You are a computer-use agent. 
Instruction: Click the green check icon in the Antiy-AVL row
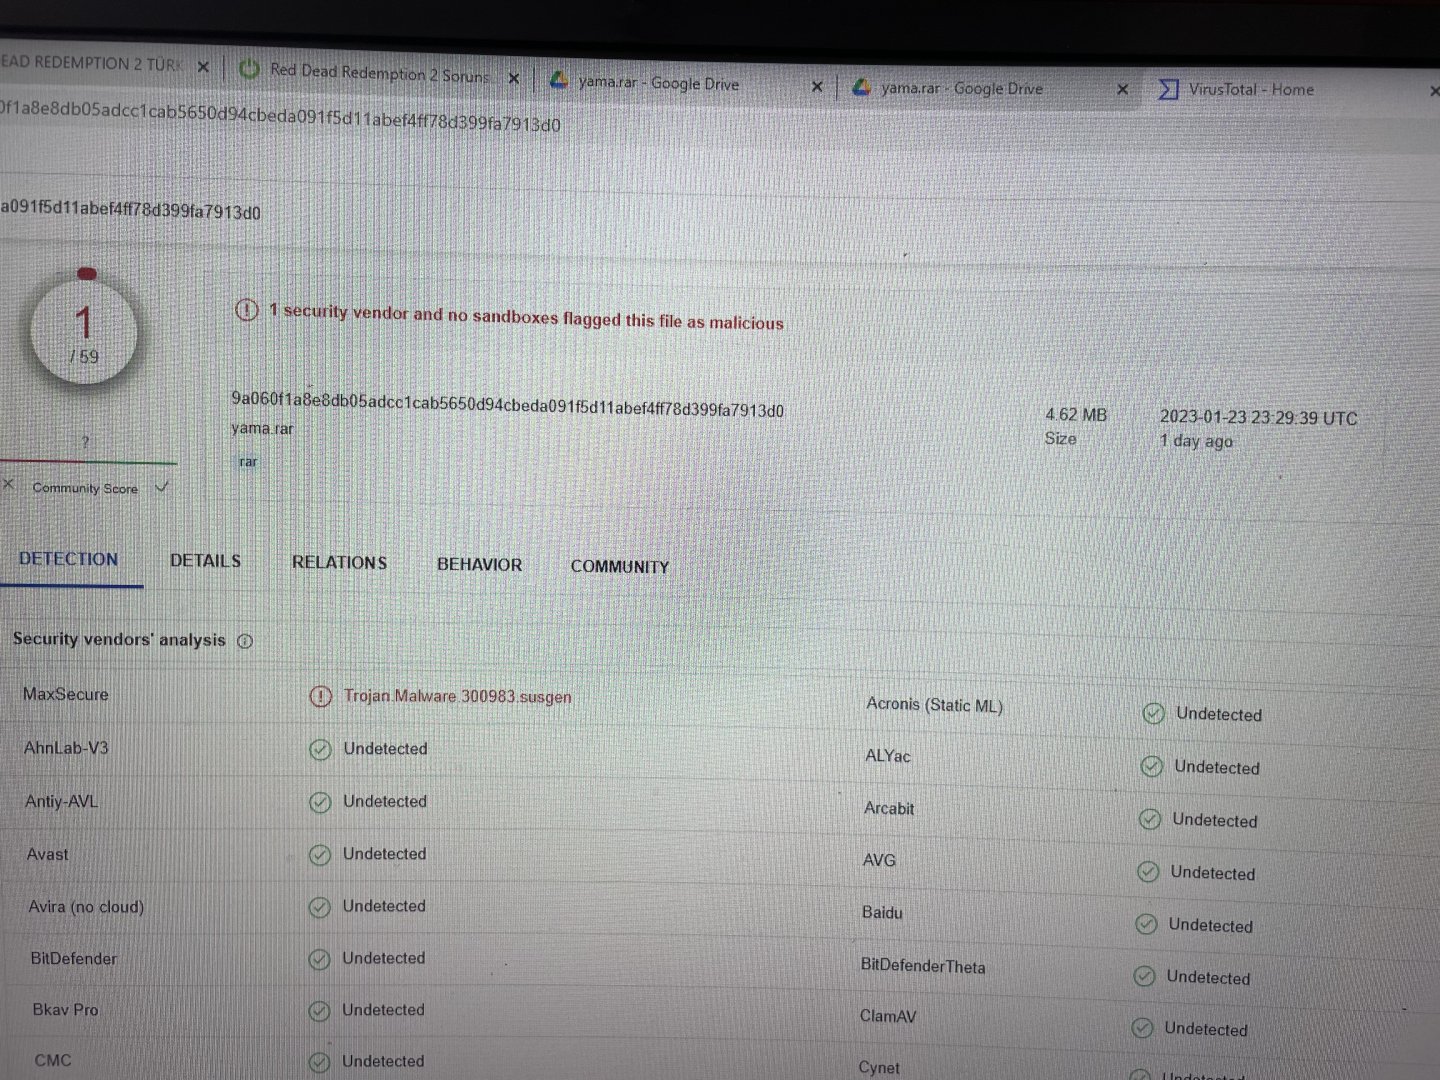(x=320, y=802)
